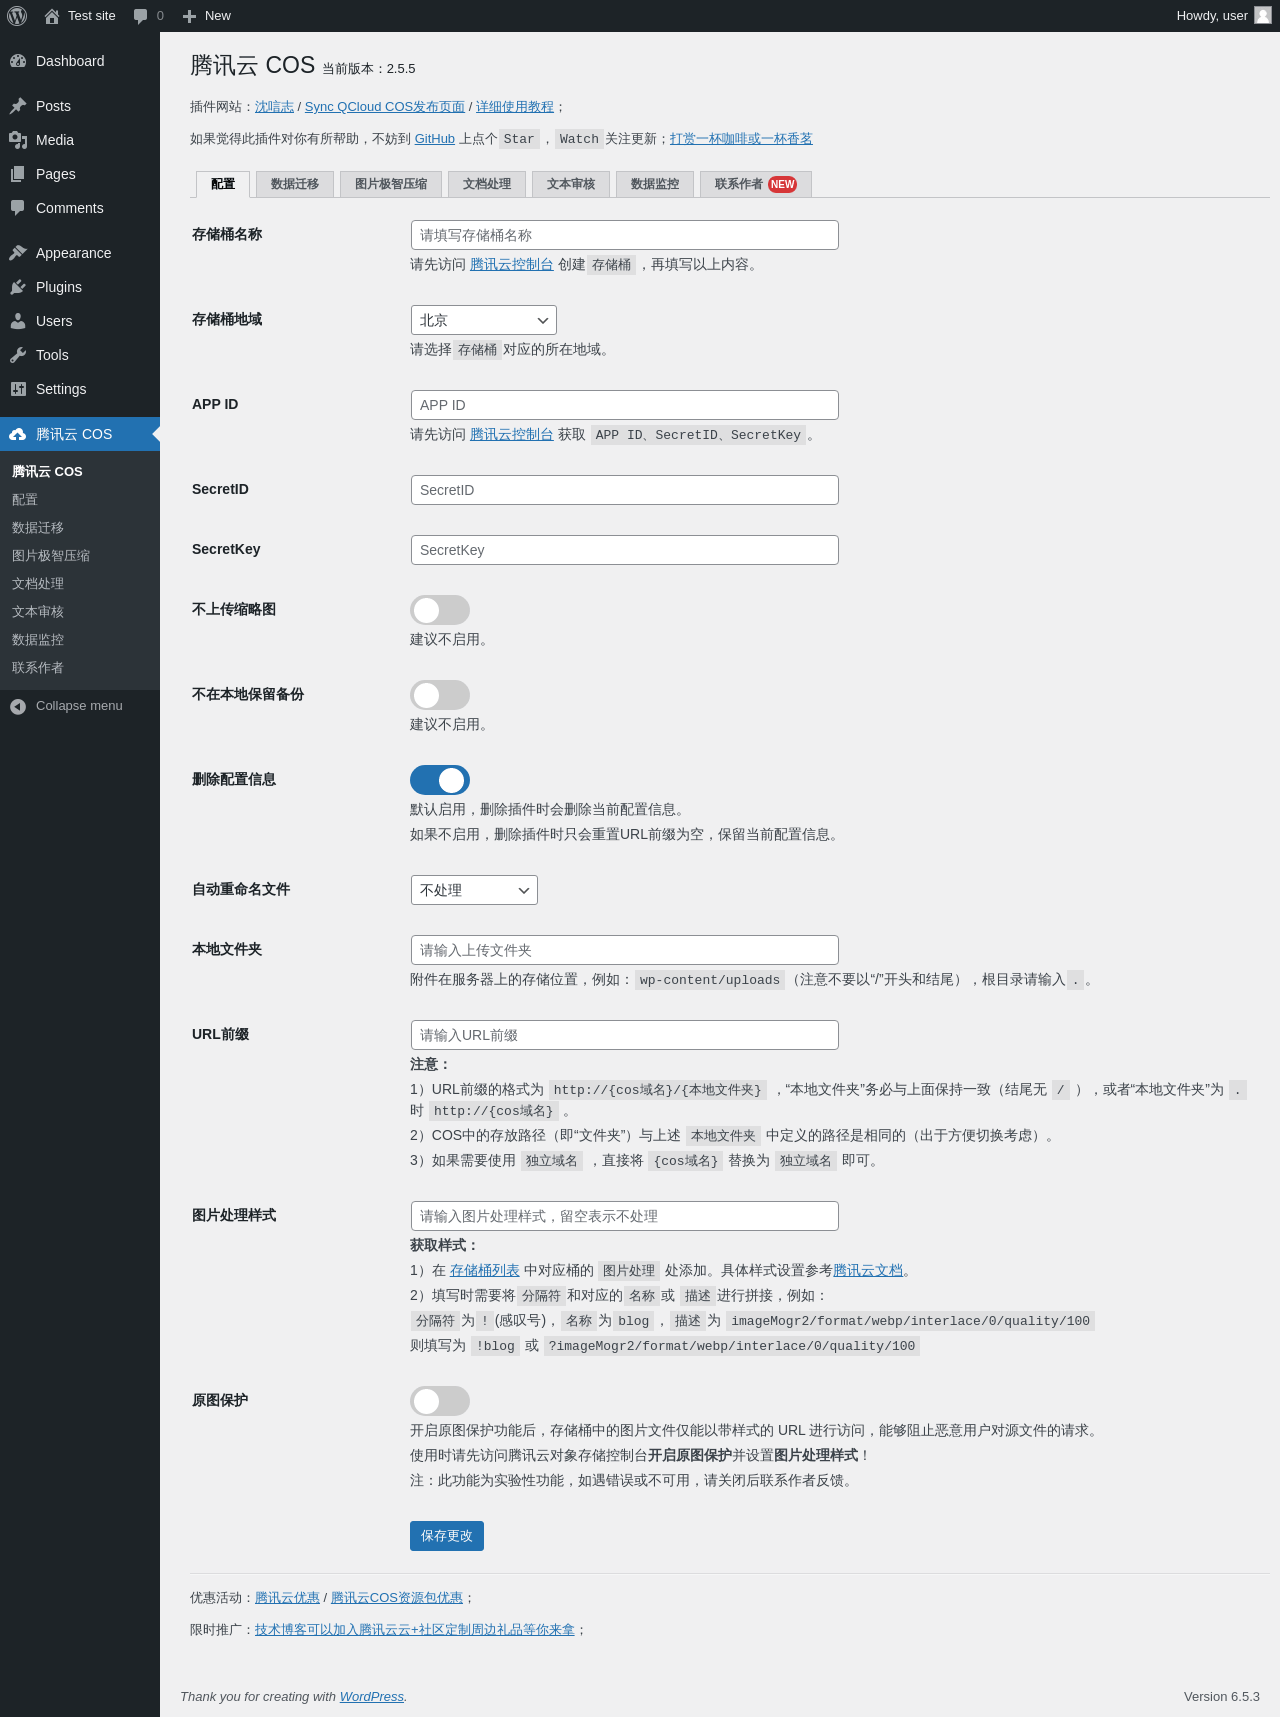Click the New content plus icon
The height and width of the screenshot is (1717, 1280).
tap(189, 16)
